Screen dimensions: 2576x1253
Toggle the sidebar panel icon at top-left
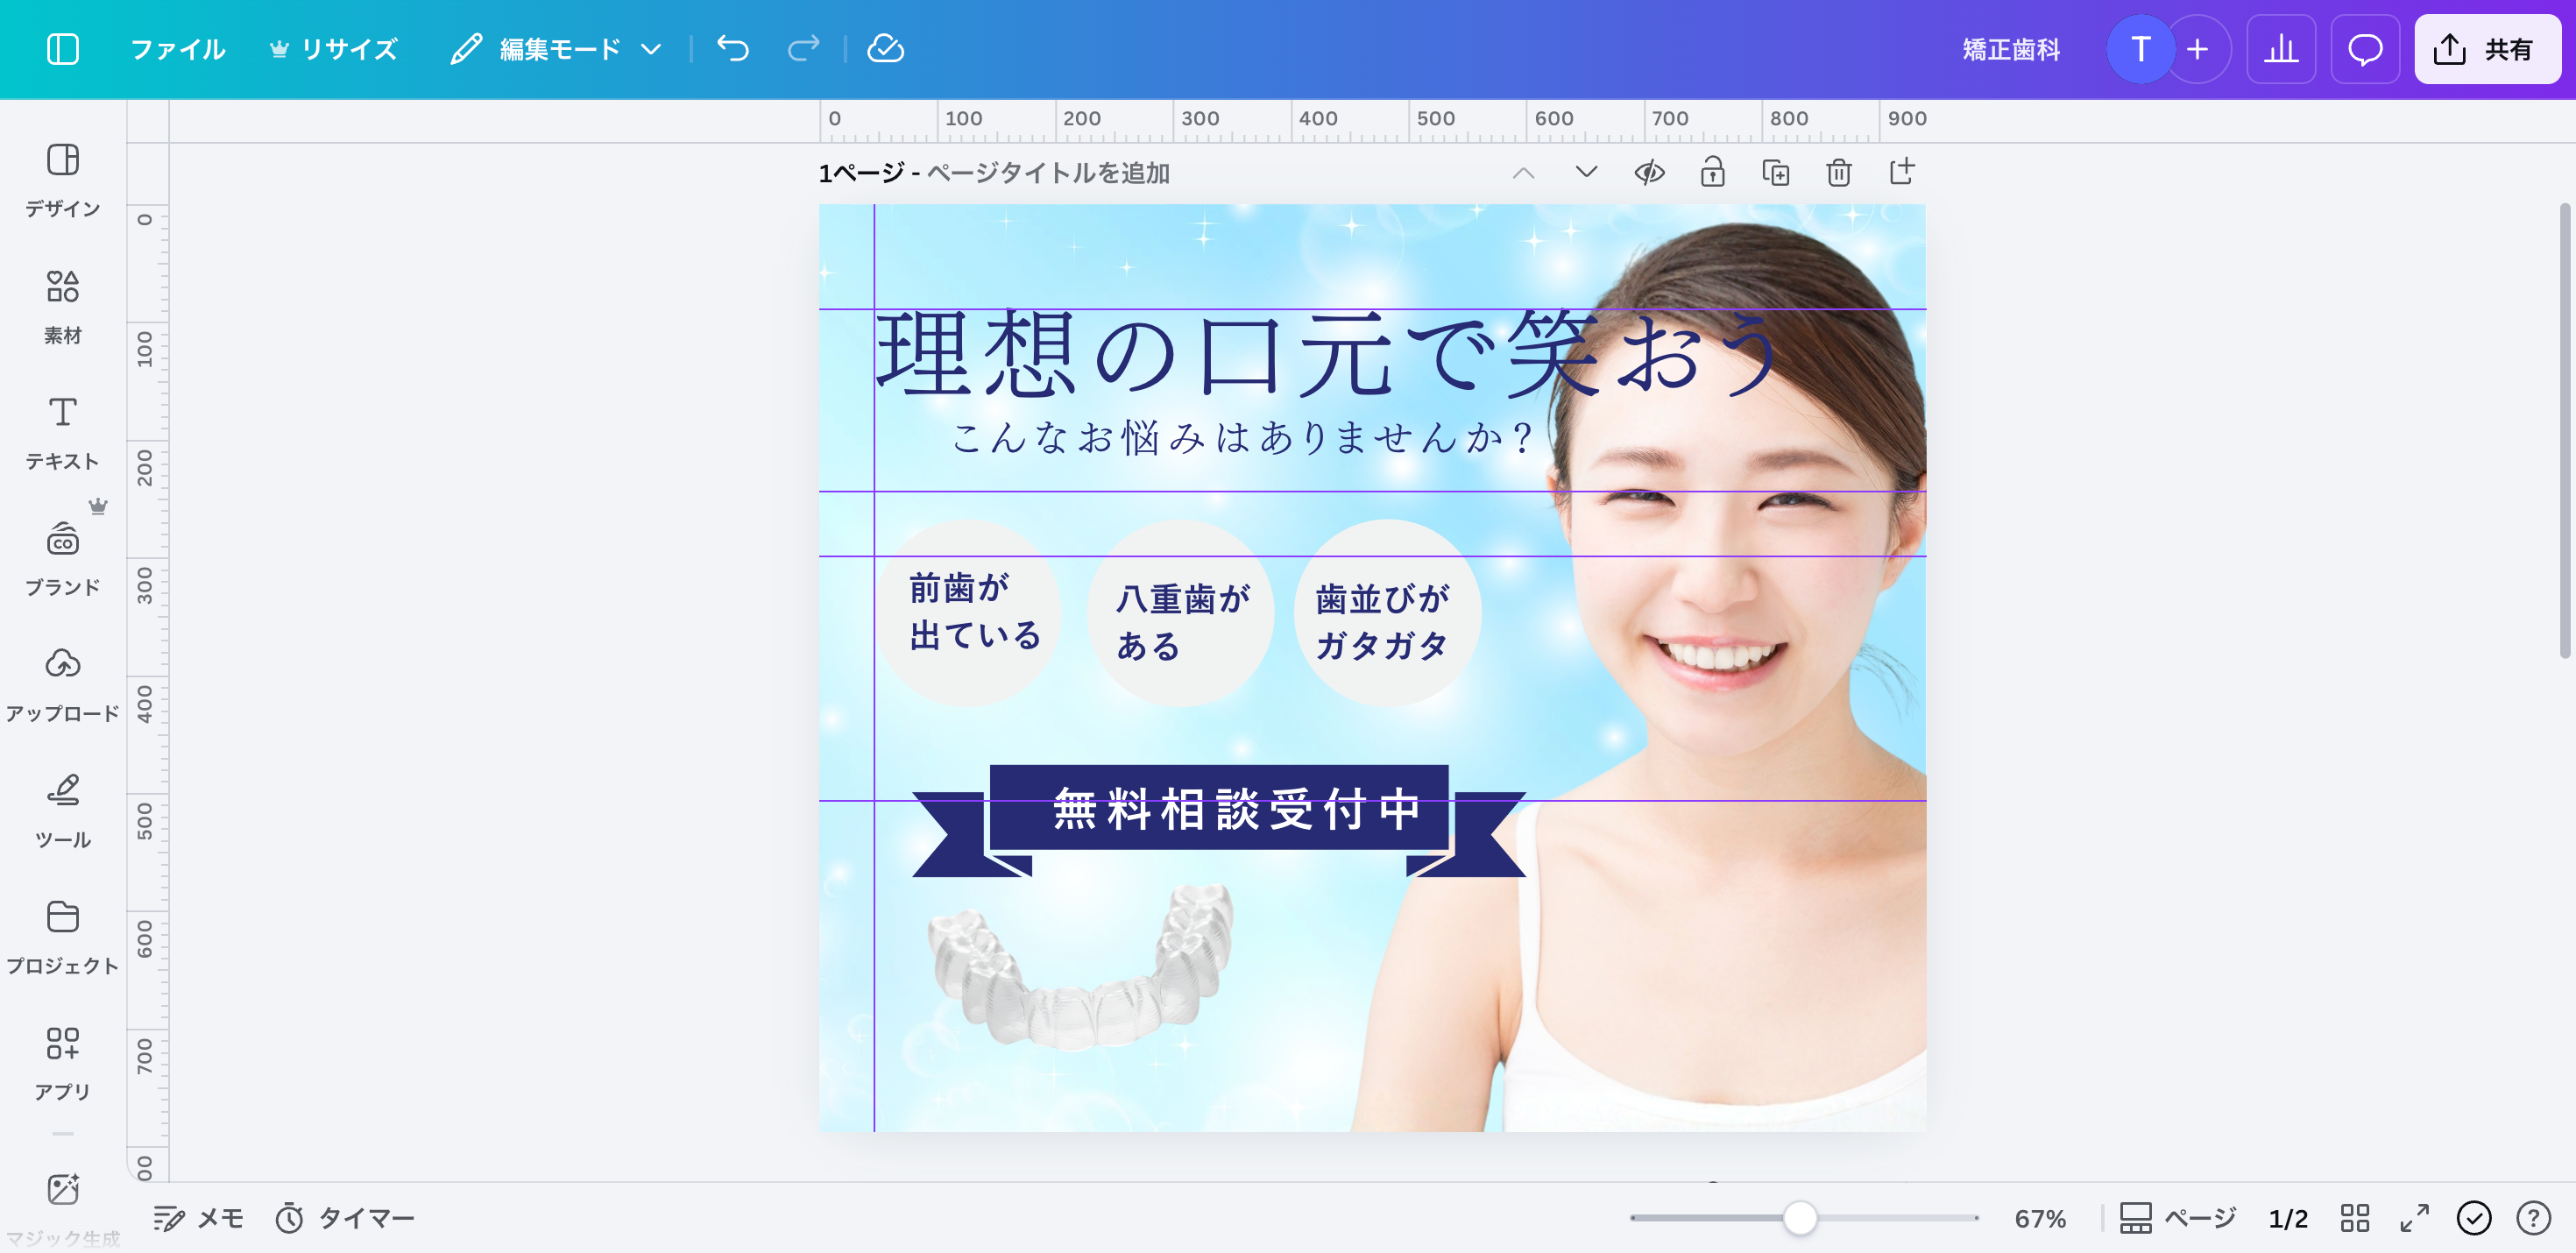tap(62, 48)
